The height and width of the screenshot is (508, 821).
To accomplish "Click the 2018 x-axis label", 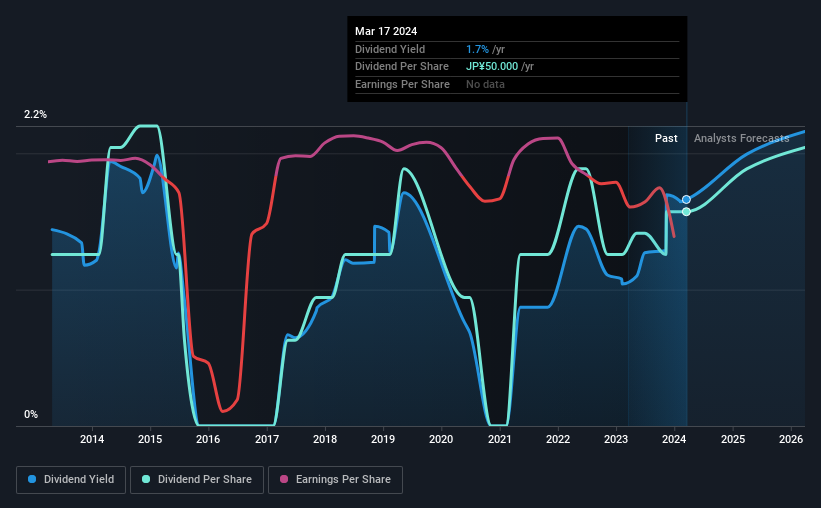I will tap(325, 439).
